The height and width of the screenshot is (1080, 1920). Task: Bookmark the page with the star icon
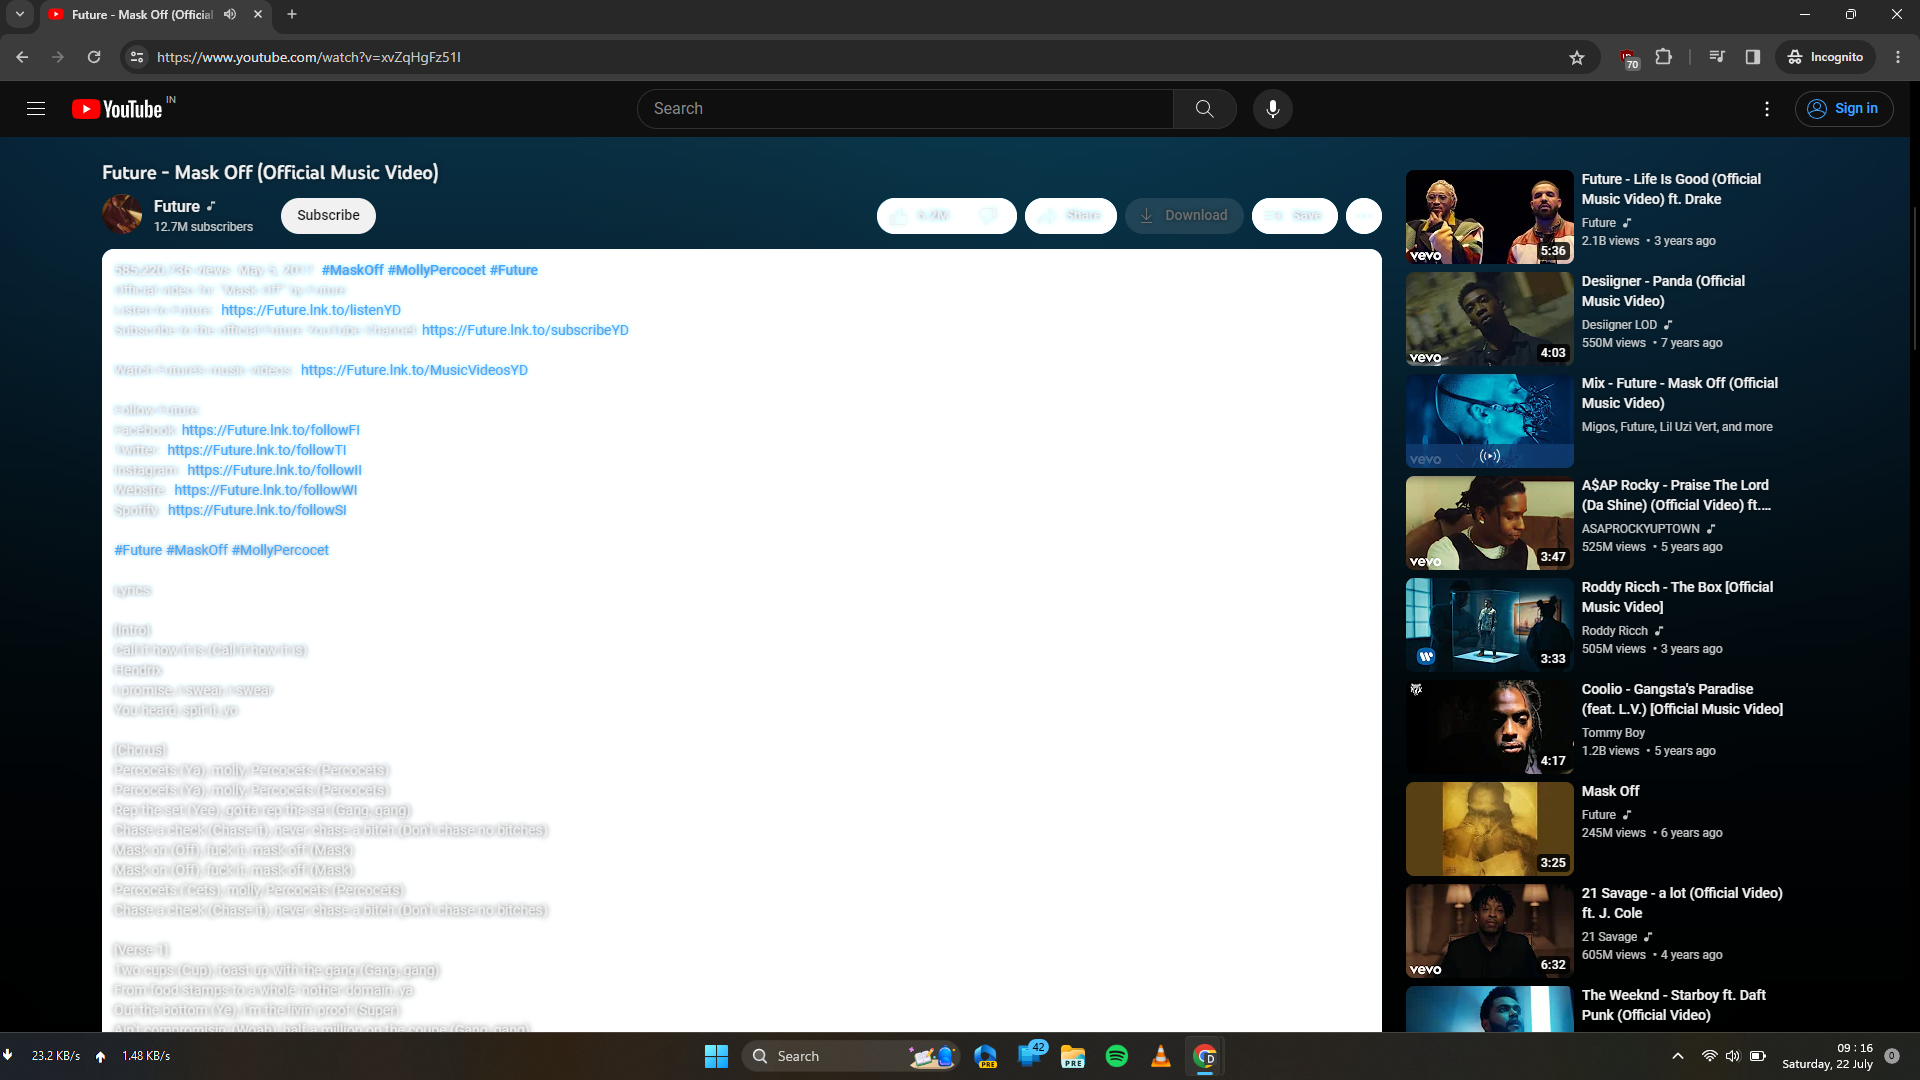tap(1577, 57)
